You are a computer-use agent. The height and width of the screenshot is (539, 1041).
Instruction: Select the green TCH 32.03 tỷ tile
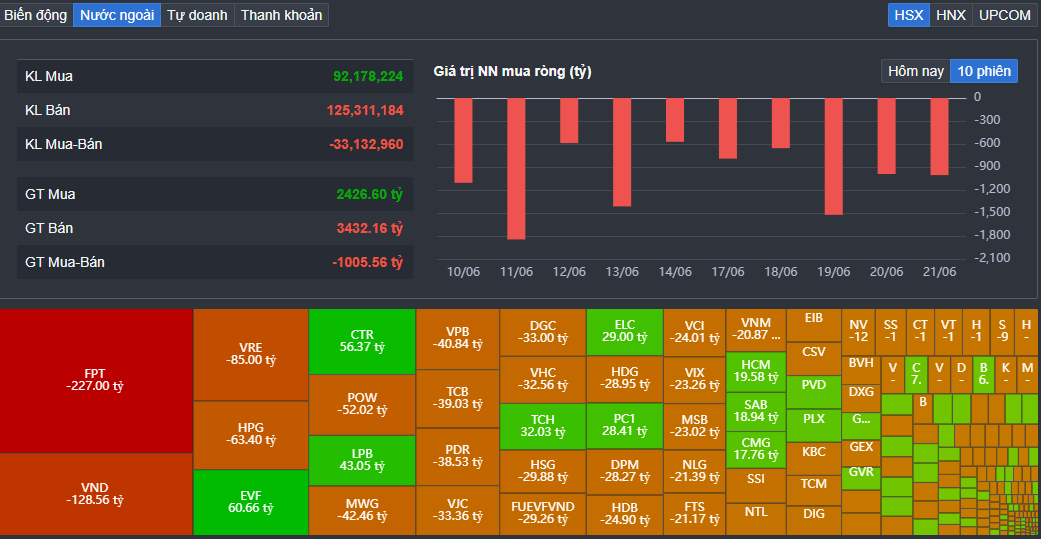pos(542,426)
